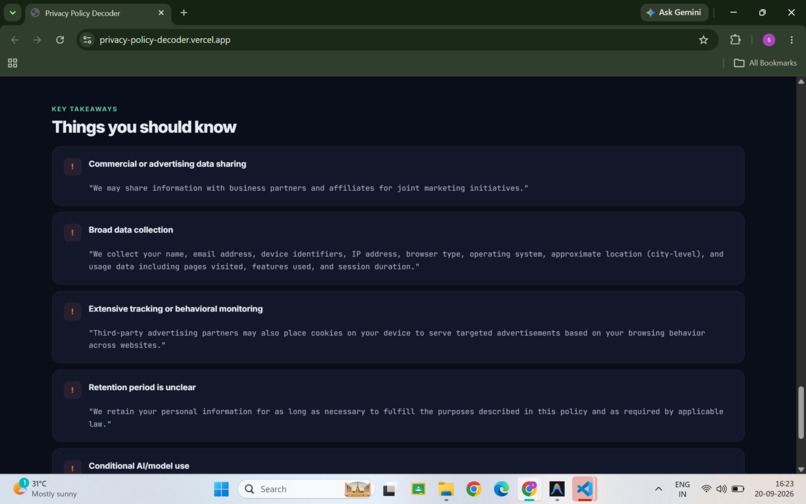
Task: Open Visual Studio Code from the taskbar
Action: (584, 489)
